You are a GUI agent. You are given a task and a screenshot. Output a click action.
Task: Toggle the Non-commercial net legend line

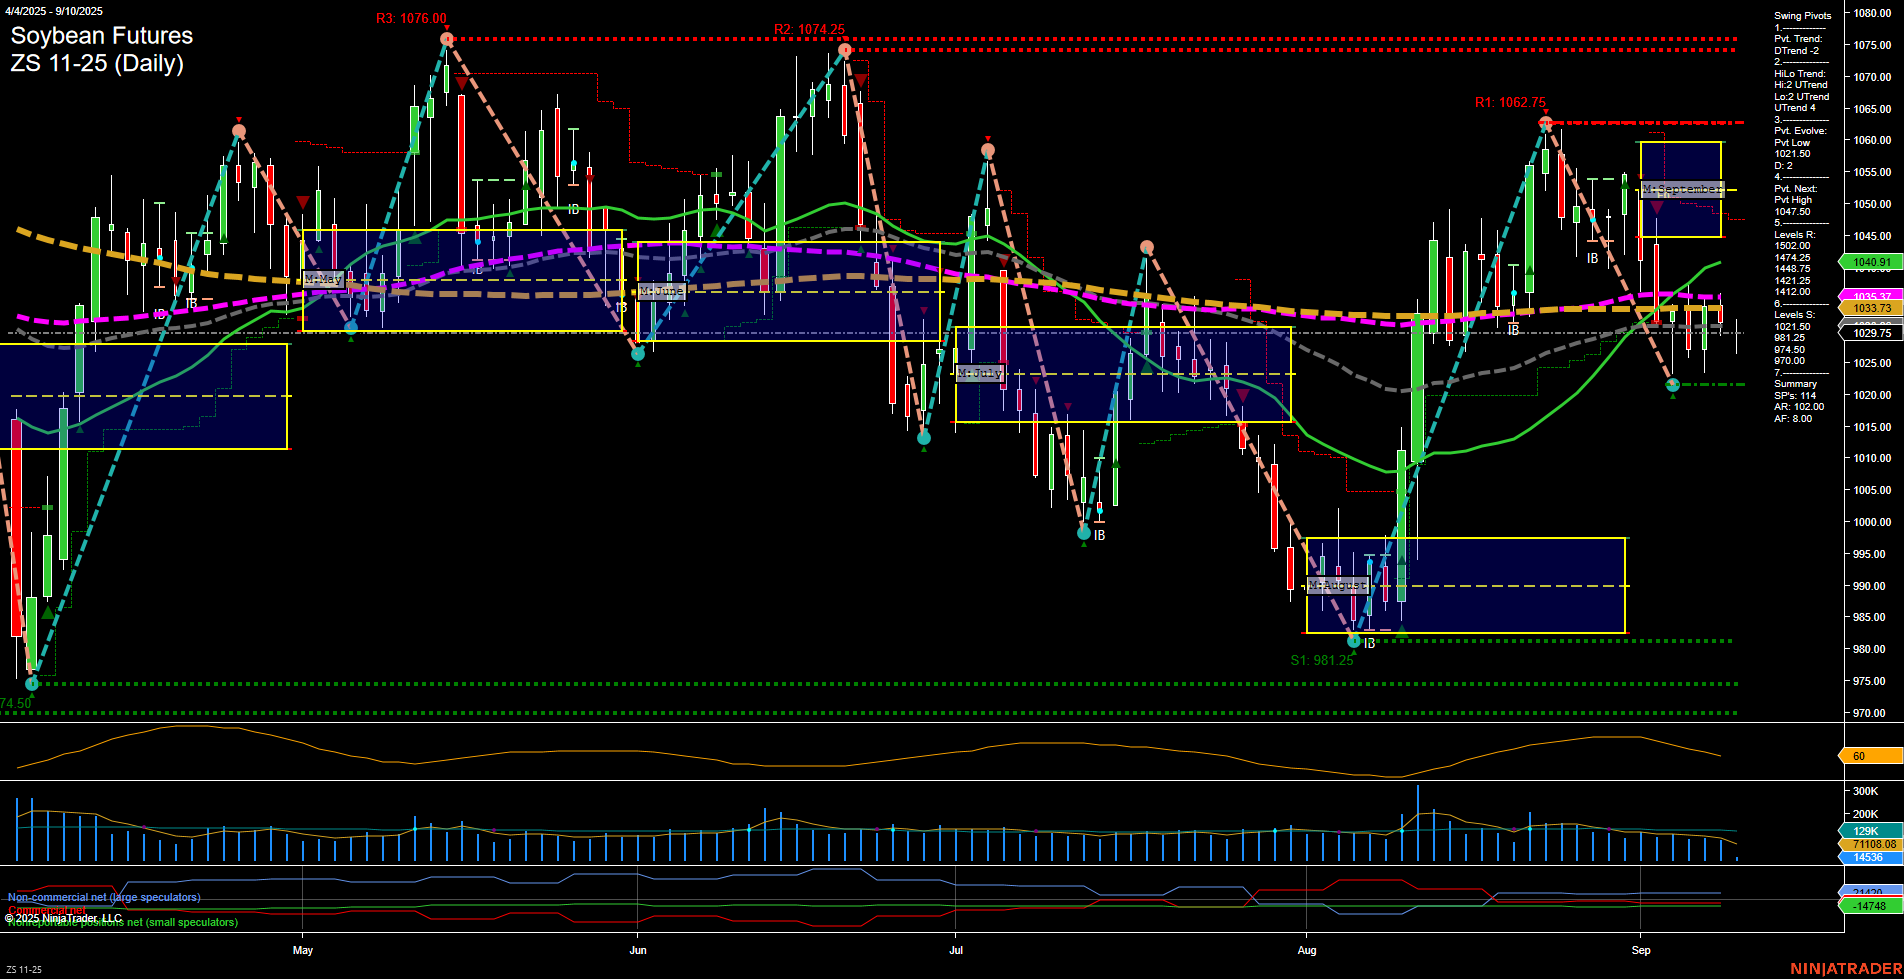point(103,897)
